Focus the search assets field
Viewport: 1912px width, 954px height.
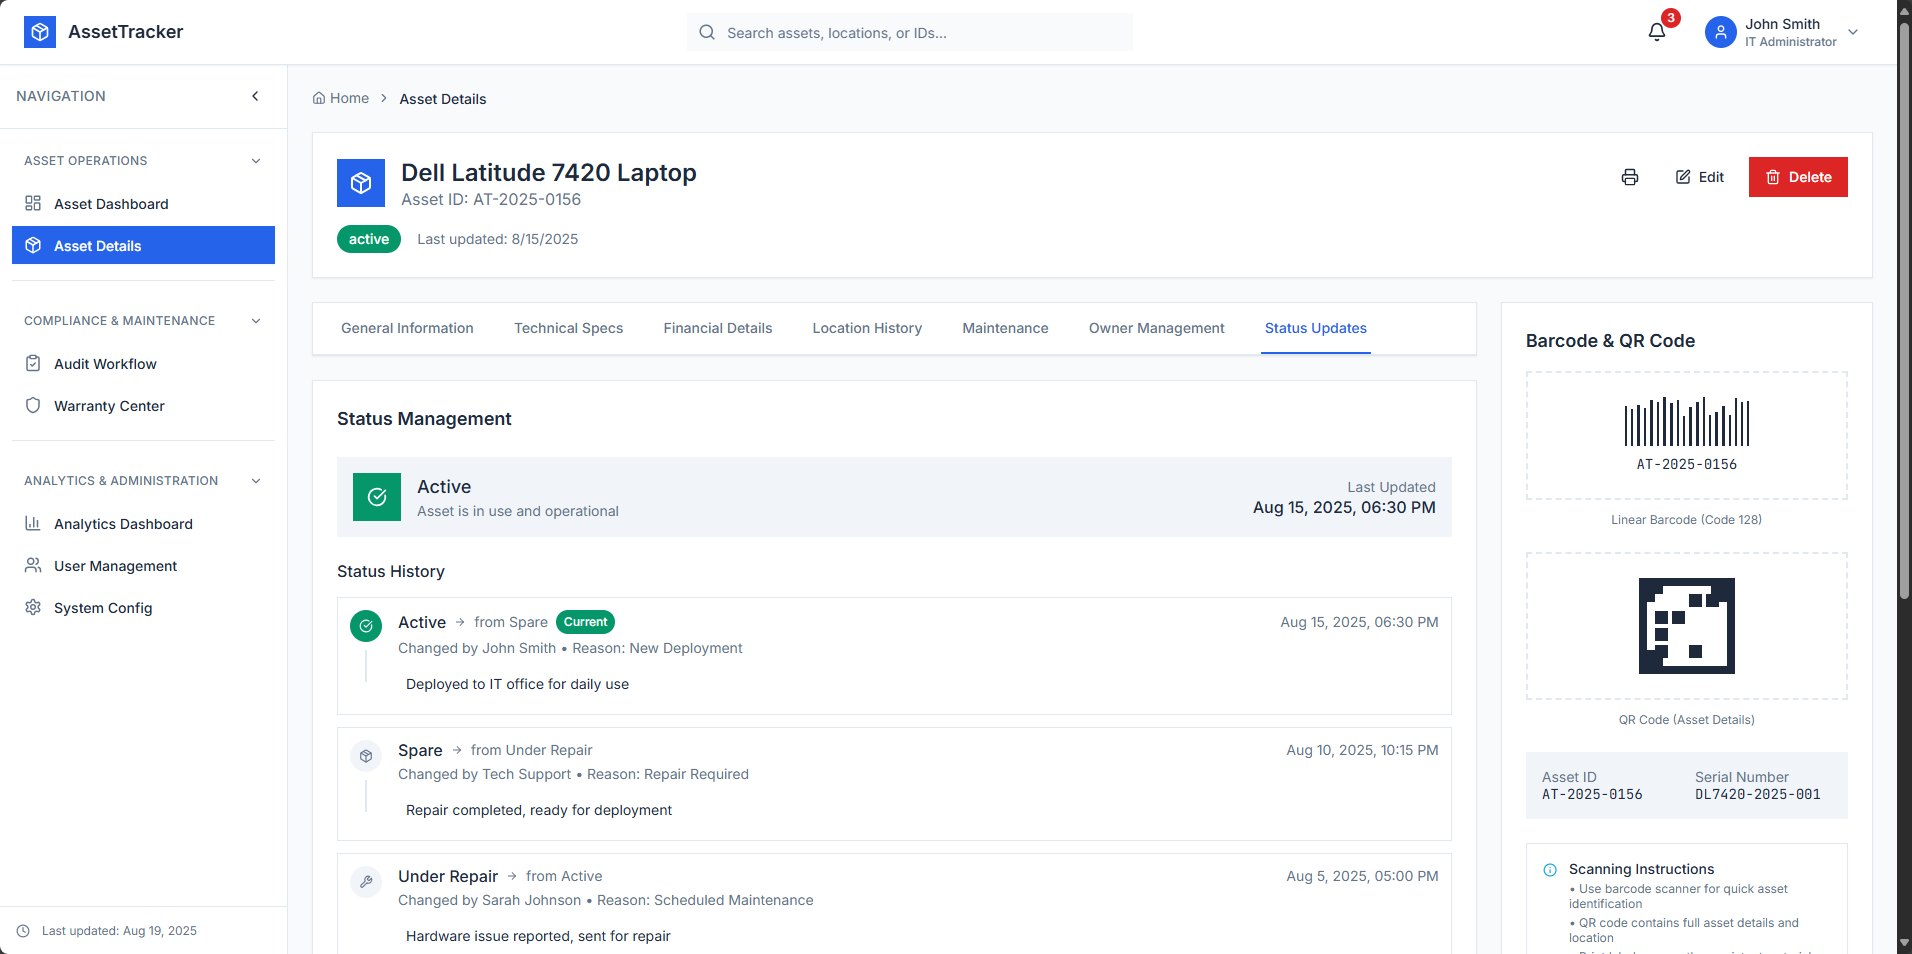point(910,32)
